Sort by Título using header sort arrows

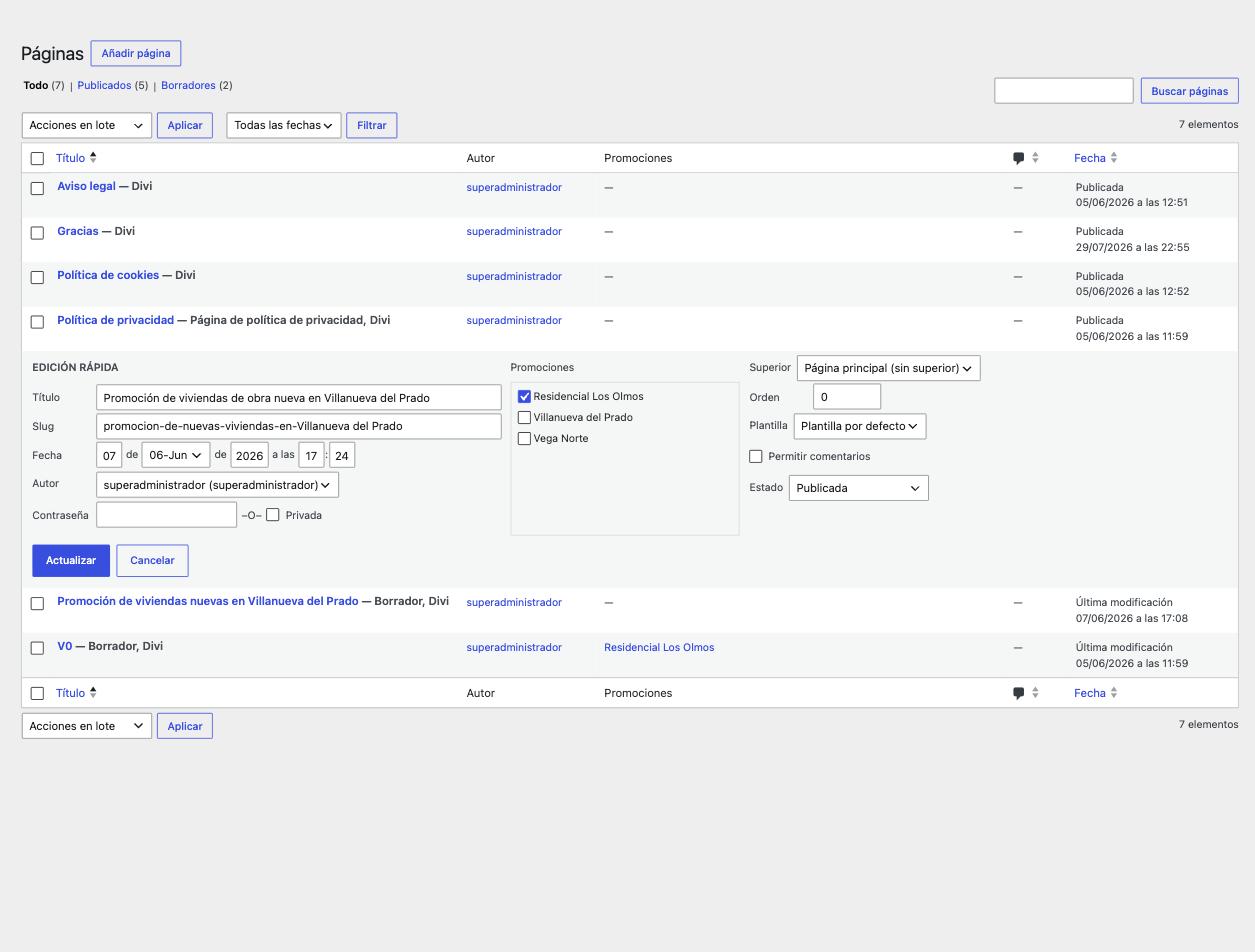tap(93, 157)
